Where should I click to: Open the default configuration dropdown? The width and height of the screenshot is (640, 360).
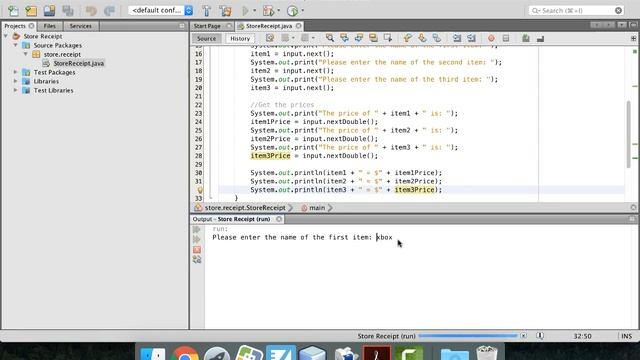tap(161, 10)
